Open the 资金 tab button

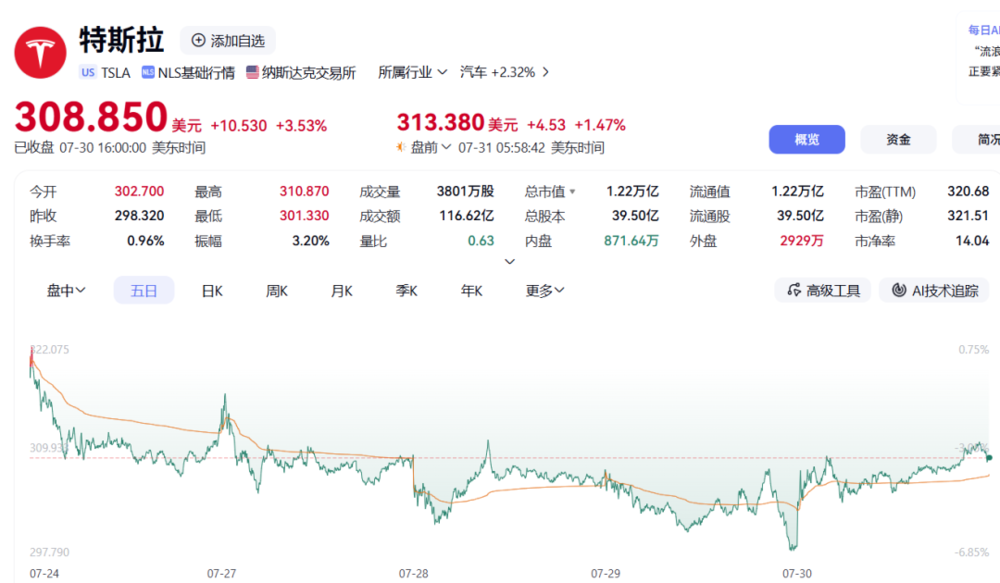[898, 139]
